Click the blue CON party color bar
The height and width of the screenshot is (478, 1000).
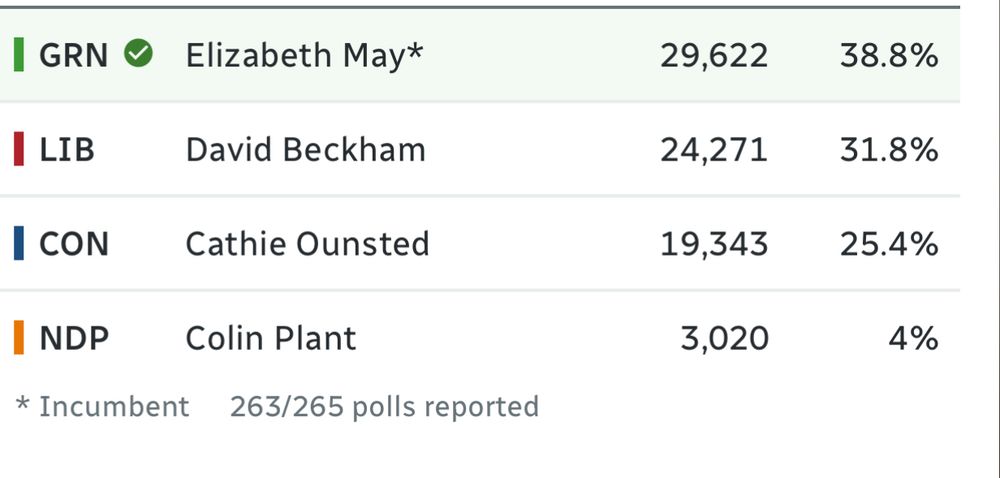click(x=19, y=243)
